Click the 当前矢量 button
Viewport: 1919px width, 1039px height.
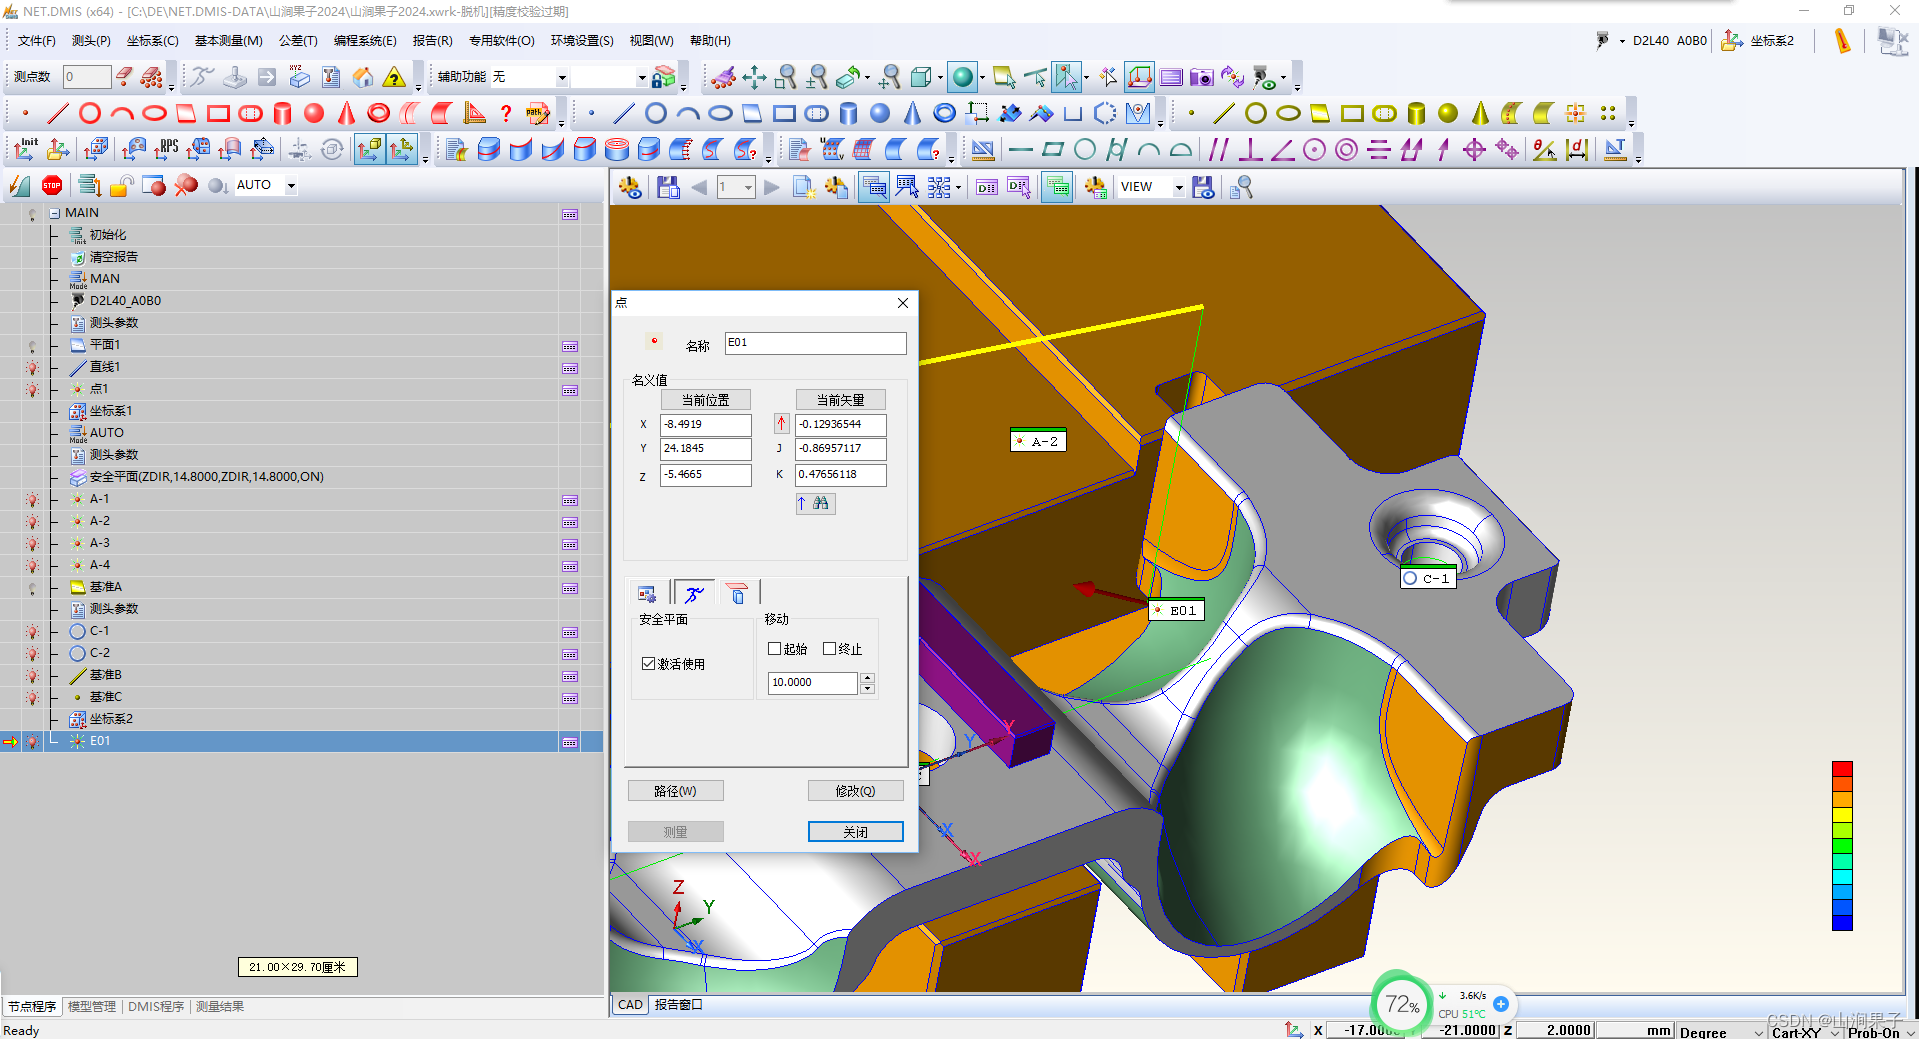[841, 400]
